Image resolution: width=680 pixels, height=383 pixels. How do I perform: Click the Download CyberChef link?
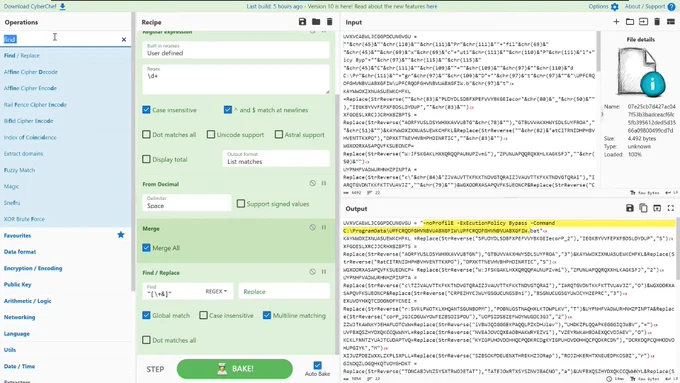(34, 7)
